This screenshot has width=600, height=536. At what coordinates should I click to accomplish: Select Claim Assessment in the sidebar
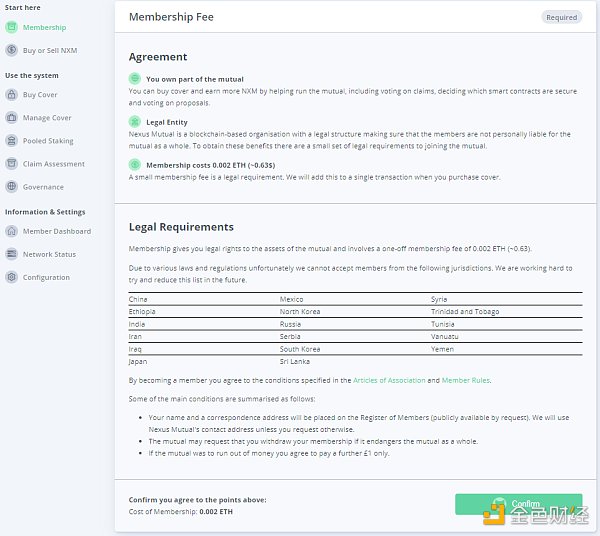(54, 164)
